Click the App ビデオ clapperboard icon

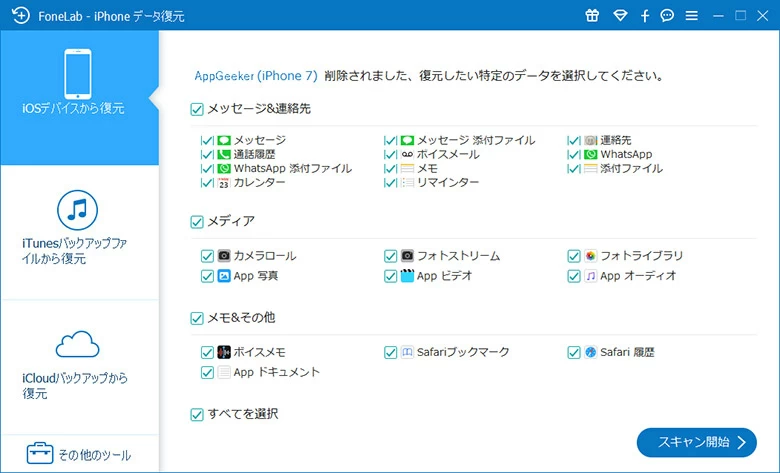pos(407,276)
